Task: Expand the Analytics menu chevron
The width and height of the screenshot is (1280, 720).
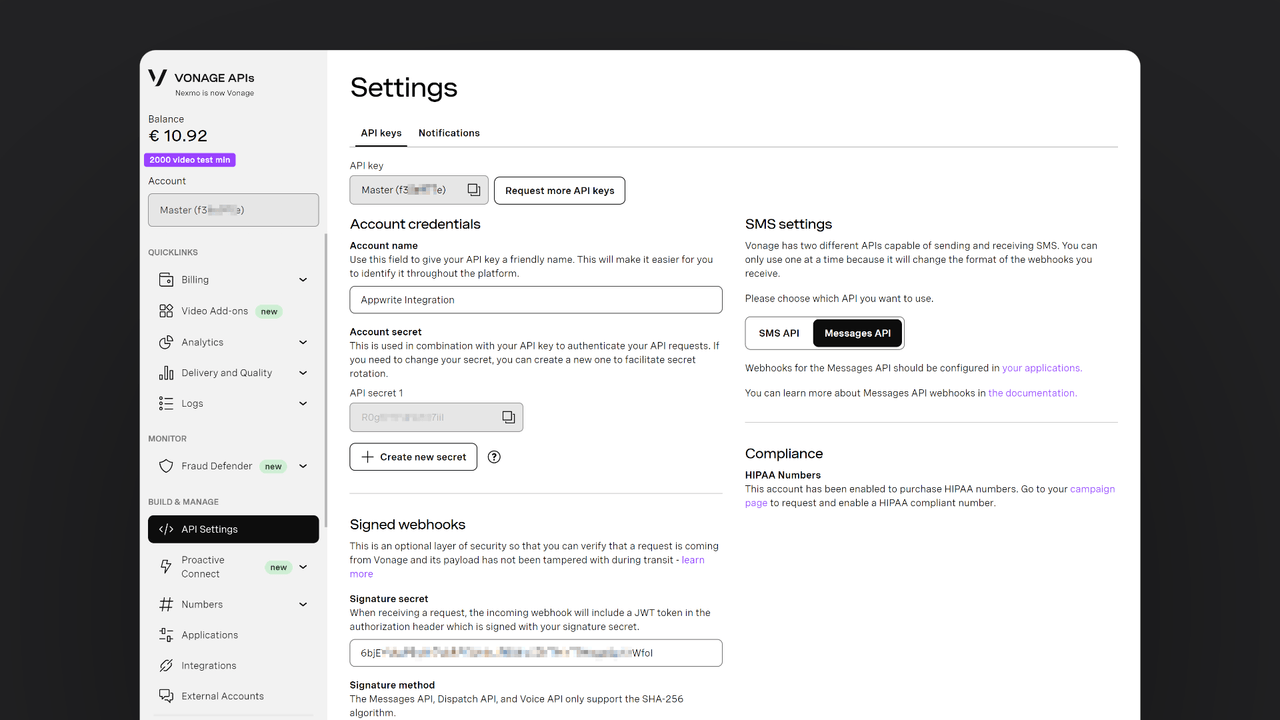Action: [303, 342]
